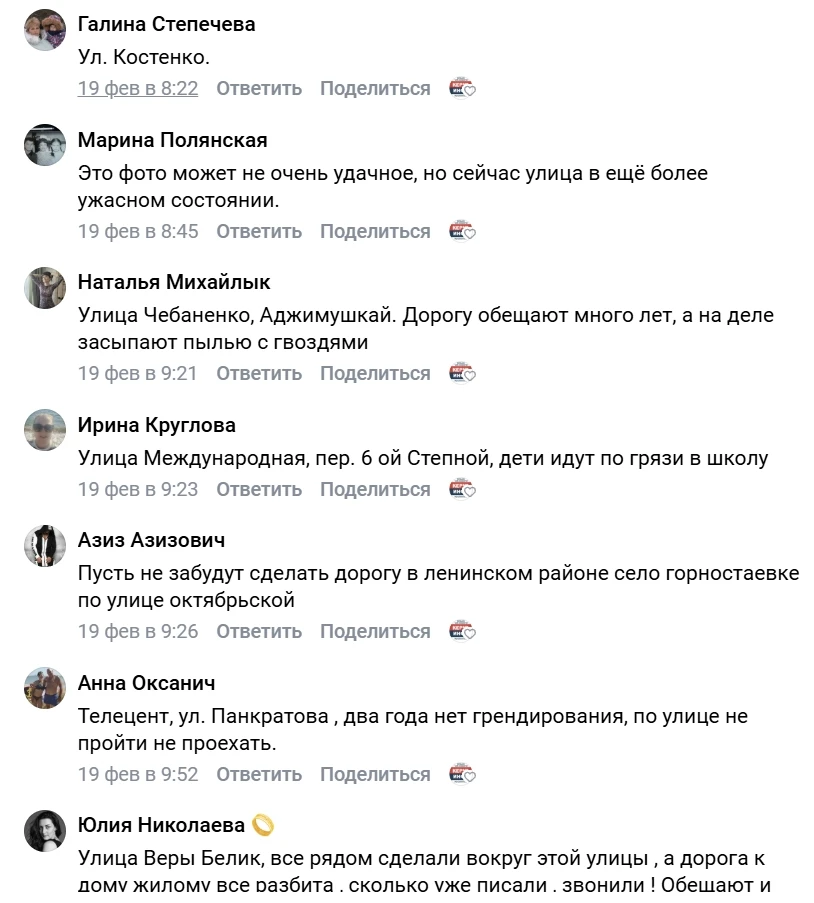The image size is (814, 903).
Task: Visit Марина Полянская's profile via name
Action: [x=173, y=140]
